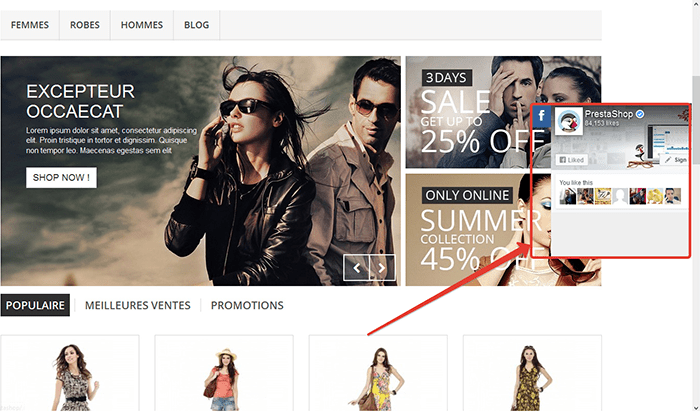
Task: Switch to MEILLEURES VENTES tab
Action: (x=138, y=305)
